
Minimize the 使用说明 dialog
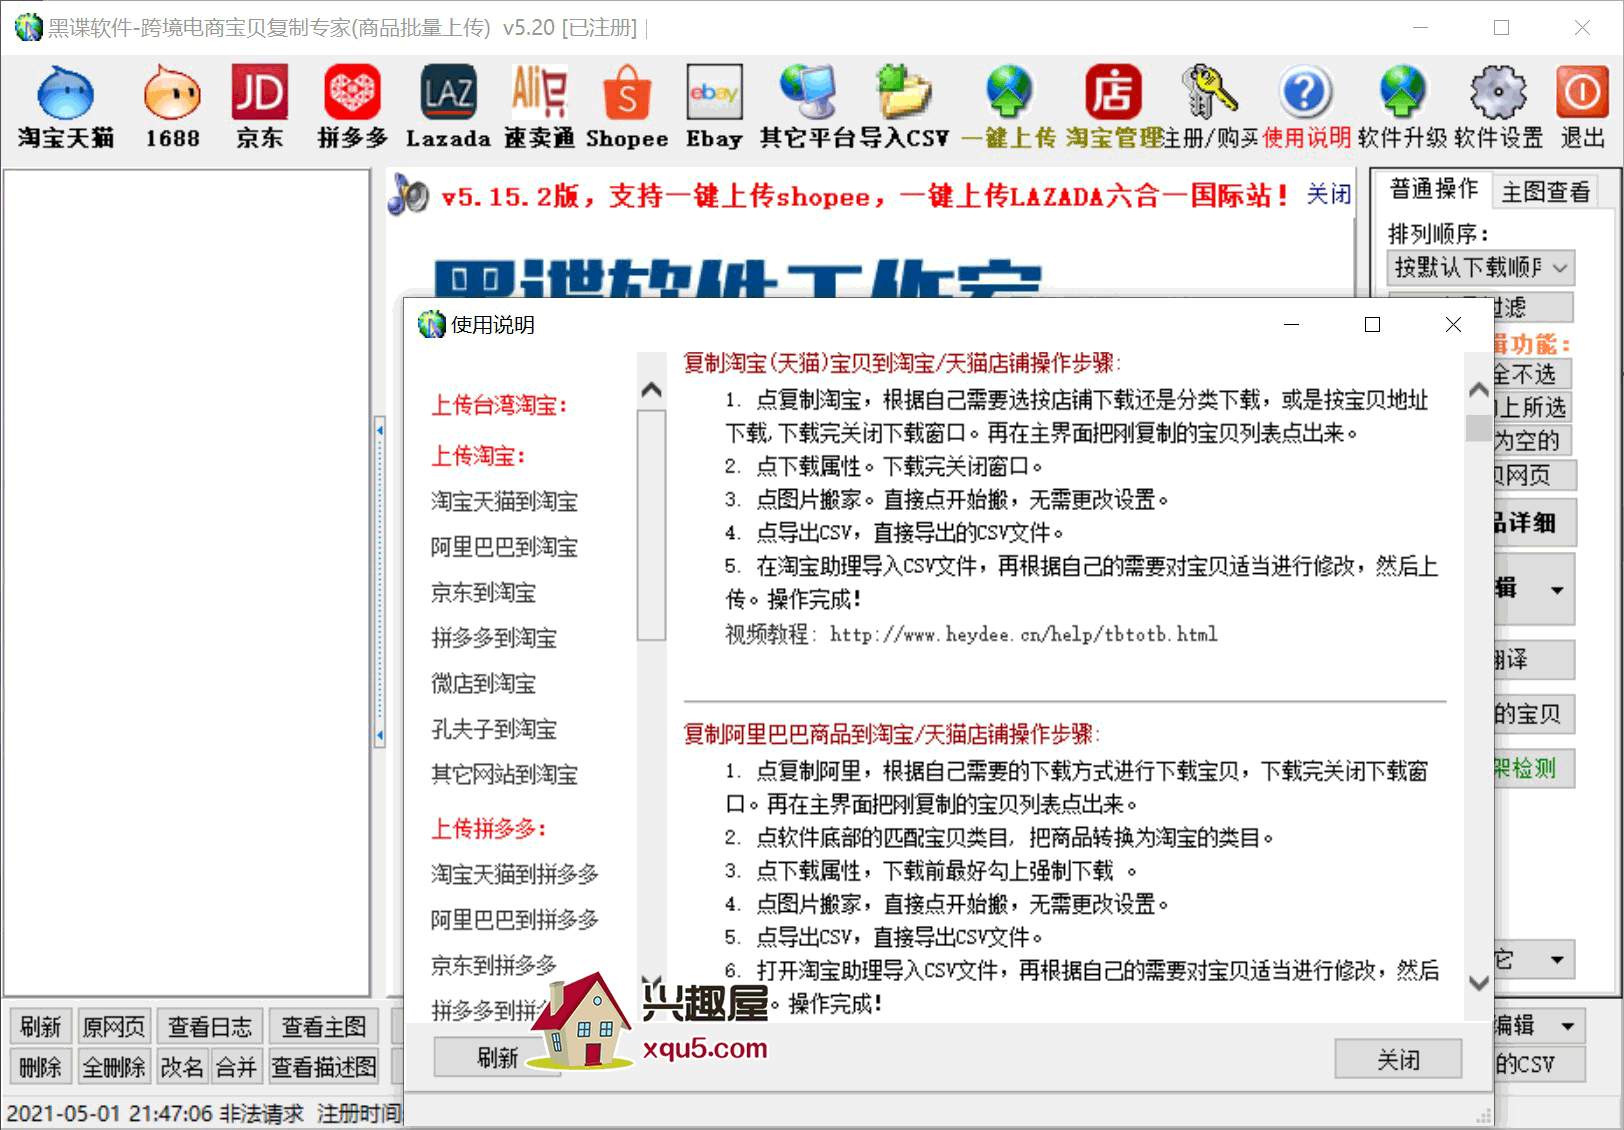[1291, 324]
